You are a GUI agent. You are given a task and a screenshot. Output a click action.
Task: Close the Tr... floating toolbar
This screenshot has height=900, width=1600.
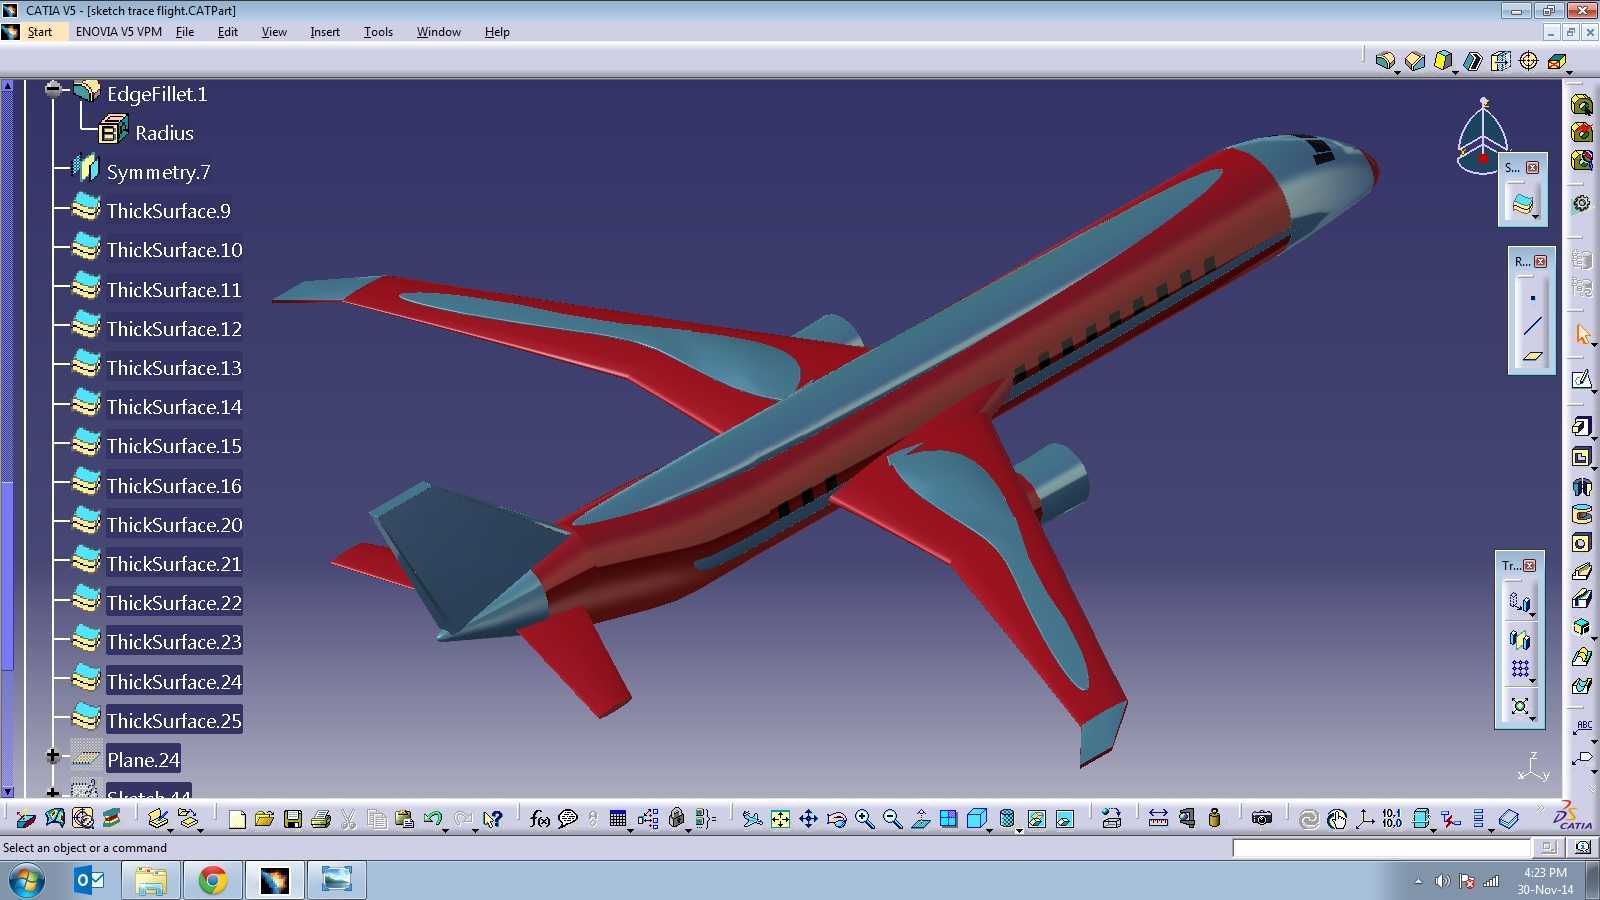pyautogui.click(x=1529, y=565)
